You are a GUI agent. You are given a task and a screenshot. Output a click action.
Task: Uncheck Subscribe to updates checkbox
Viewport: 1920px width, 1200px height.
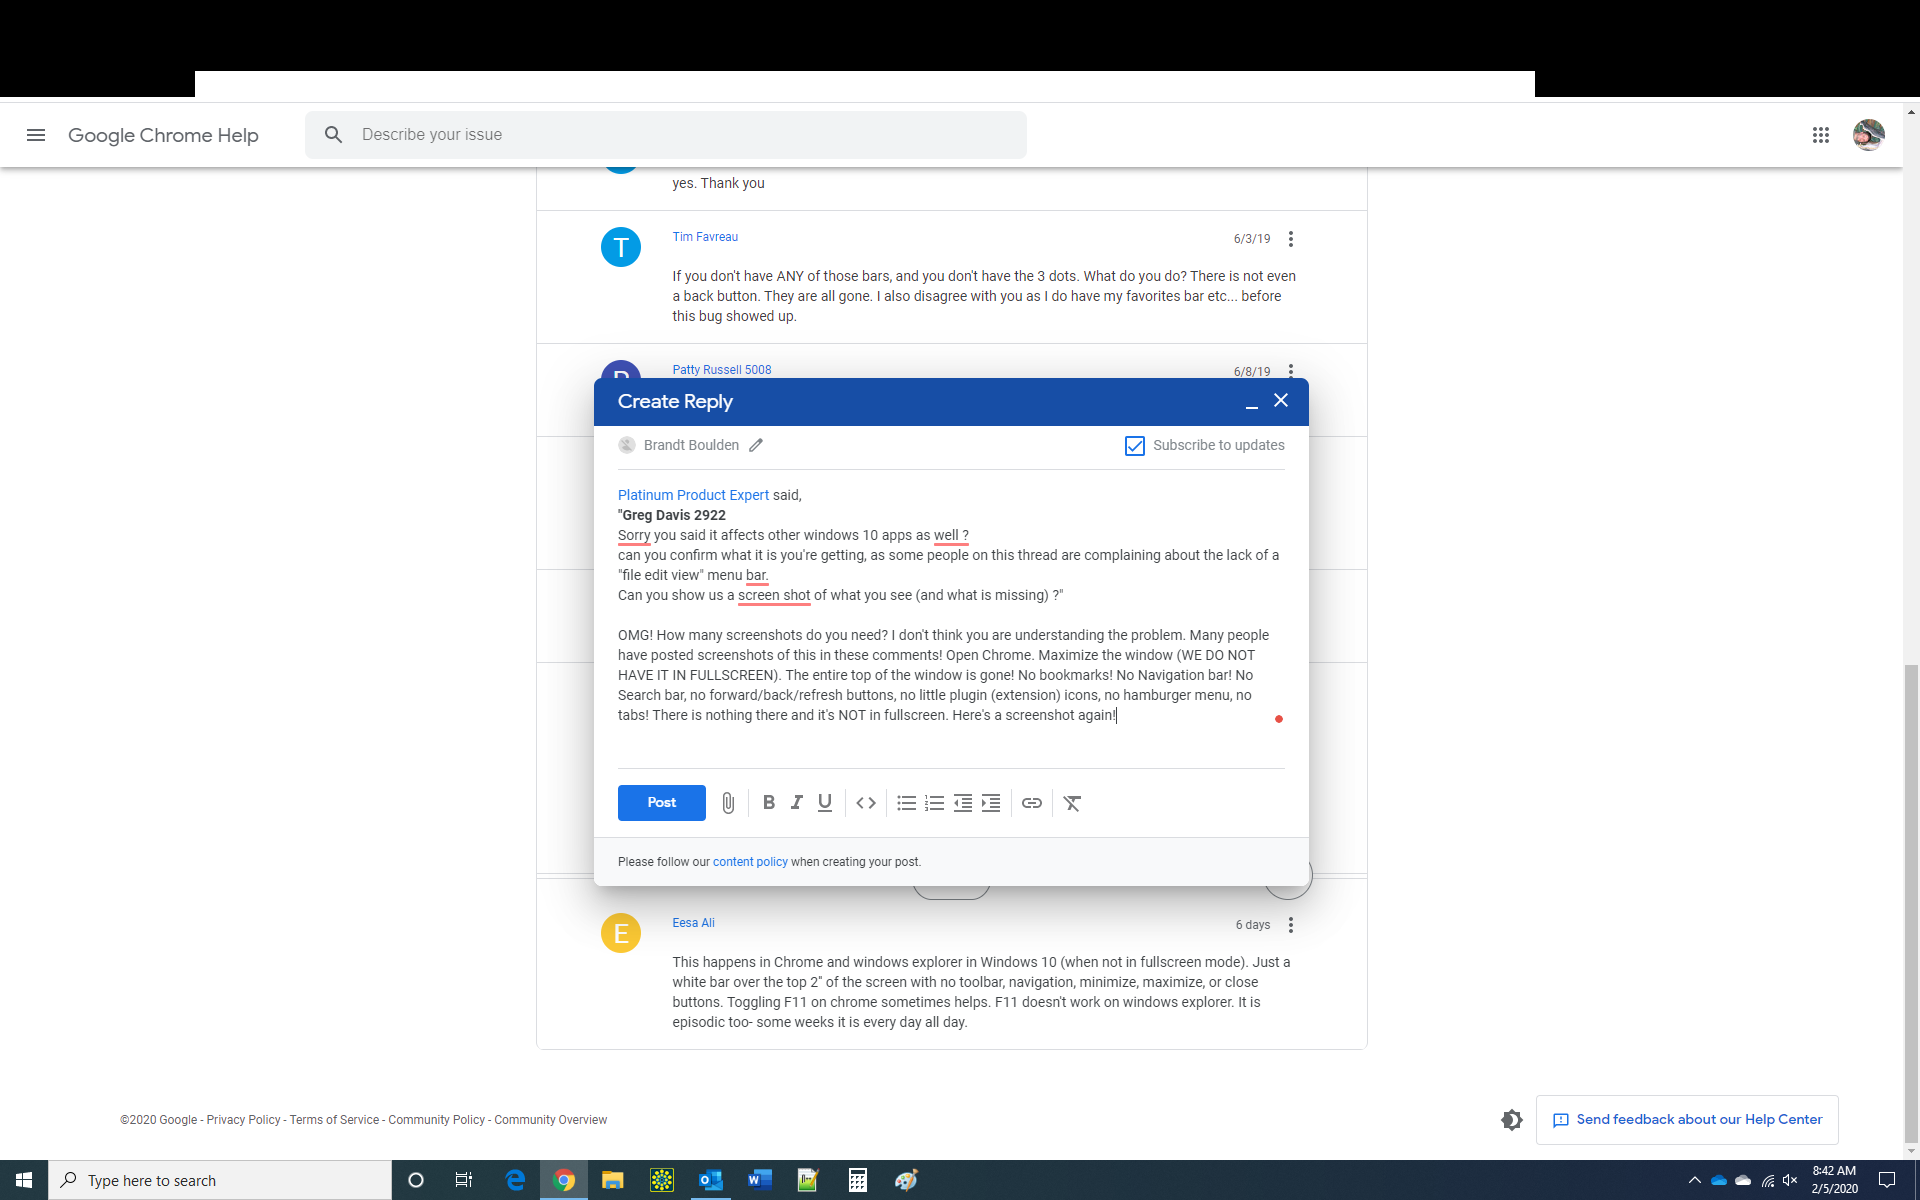pyautogui.click(x=1135, y=446)
